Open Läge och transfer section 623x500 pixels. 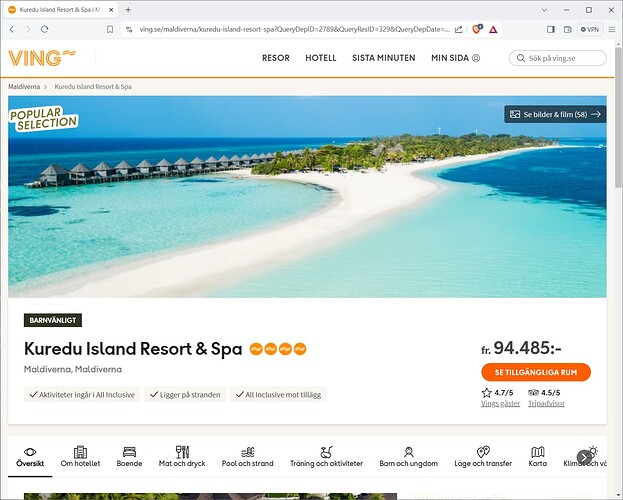[483, 457]
